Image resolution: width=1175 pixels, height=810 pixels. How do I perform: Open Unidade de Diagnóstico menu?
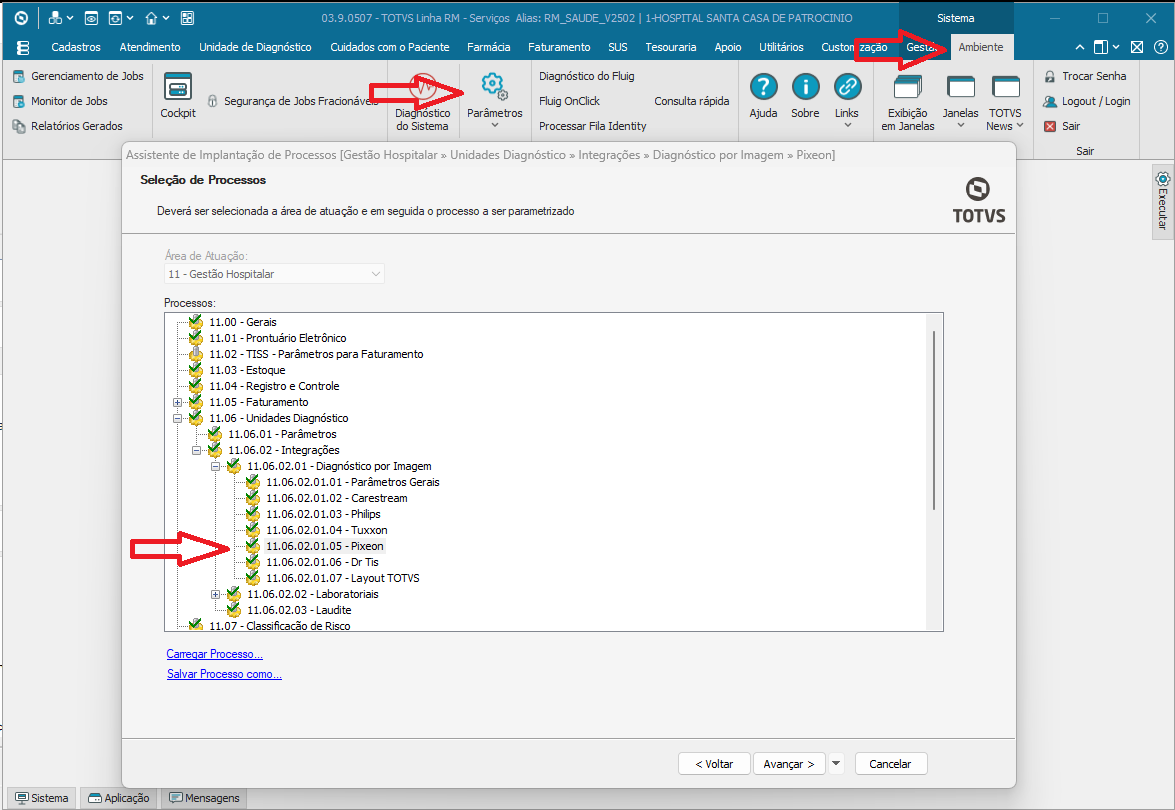(x=255, y=47)
